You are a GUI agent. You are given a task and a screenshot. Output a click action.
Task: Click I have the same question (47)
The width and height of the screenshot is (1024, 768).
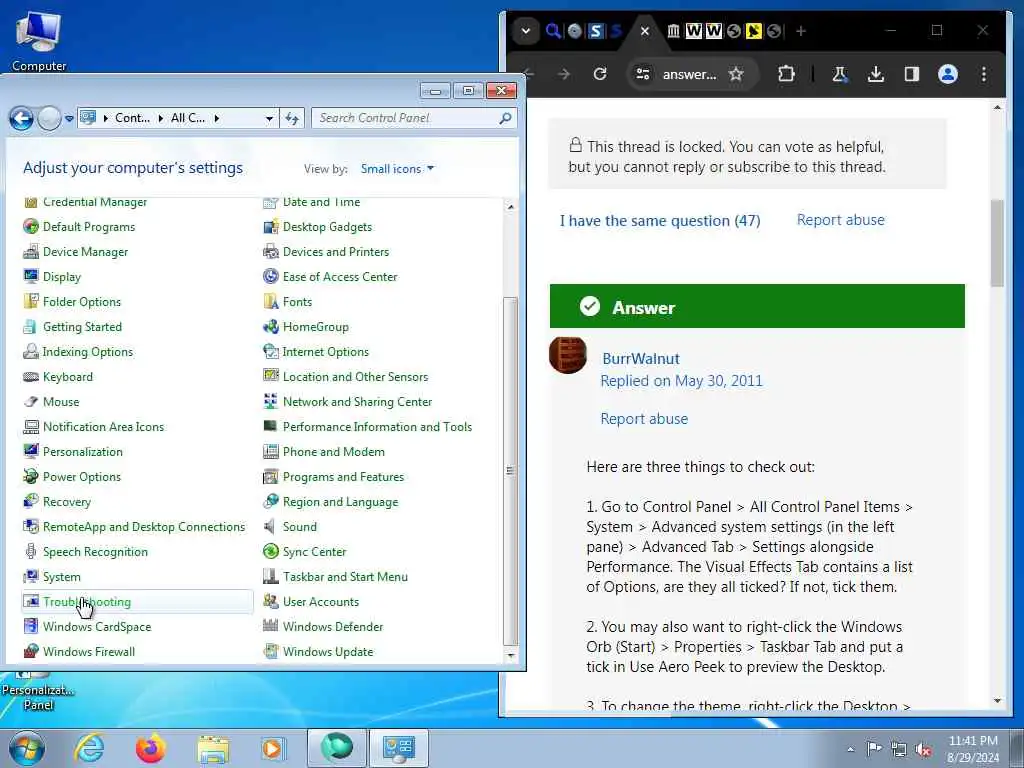660,221
